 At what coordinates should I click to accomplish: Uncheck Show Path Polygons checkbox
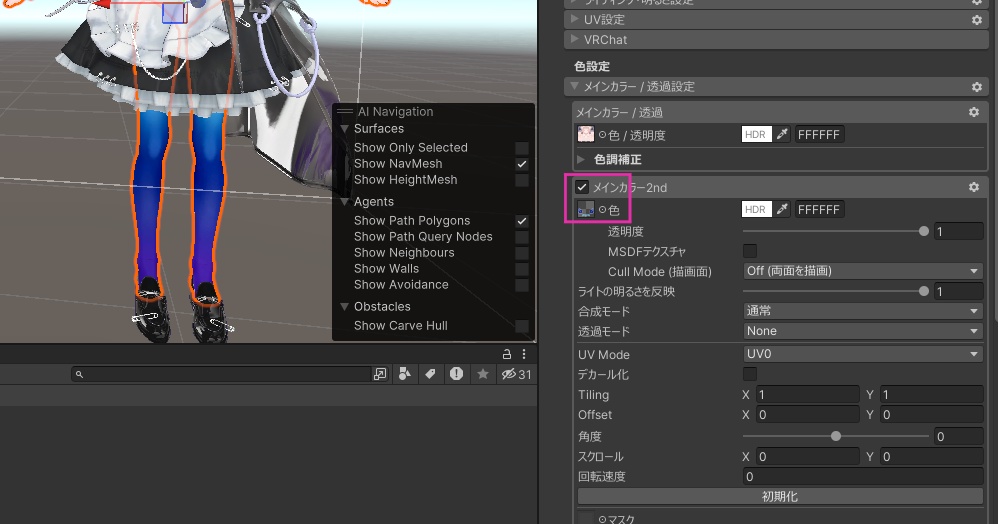tap(522, 221)
